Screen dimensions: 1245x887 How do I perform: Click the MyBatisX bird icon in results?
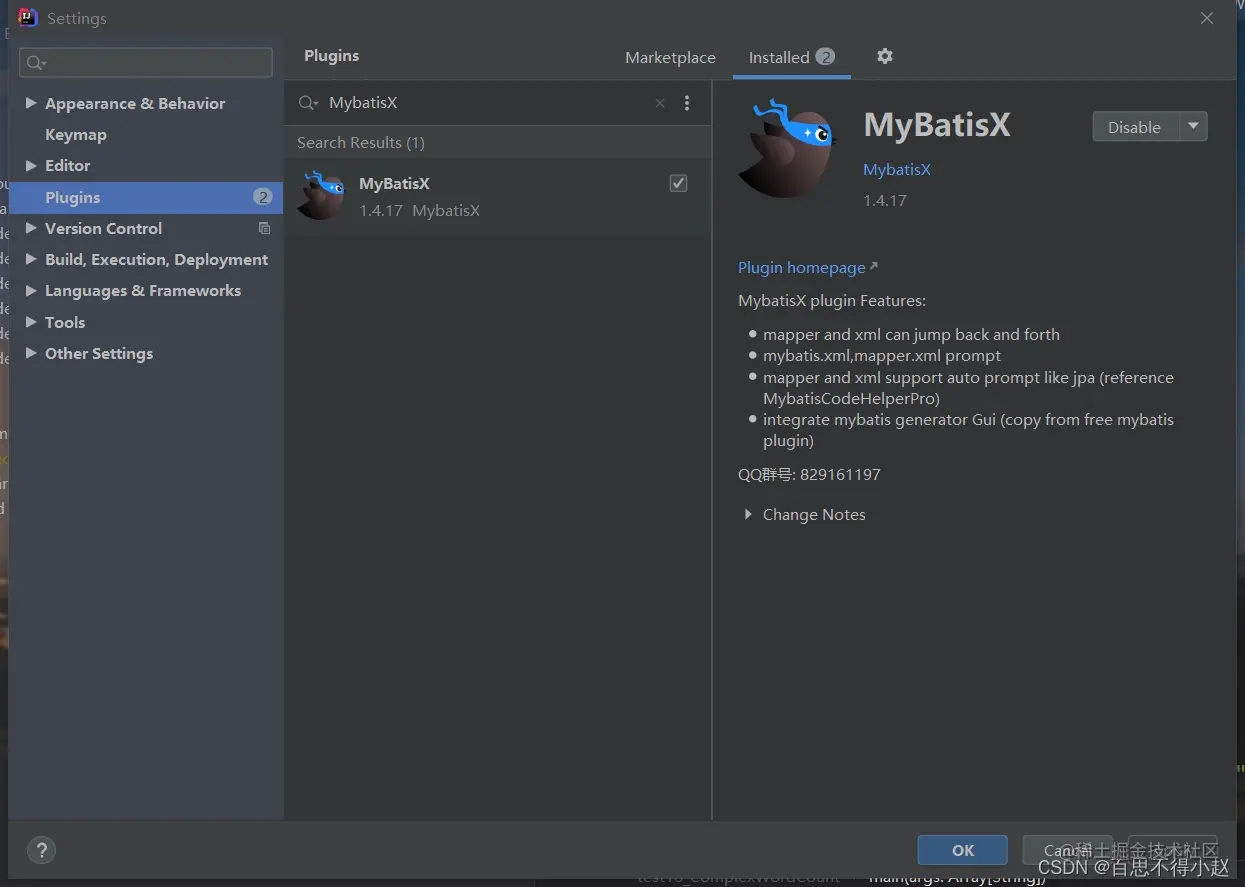(x=321, y=195)
